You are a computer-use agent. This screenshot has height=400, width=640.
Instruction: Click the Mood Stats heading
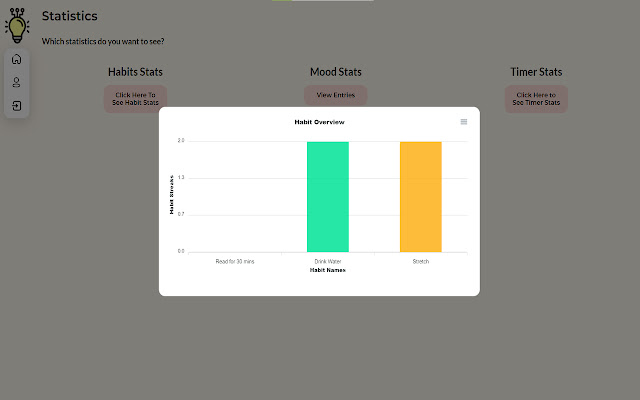click(336, 72)
